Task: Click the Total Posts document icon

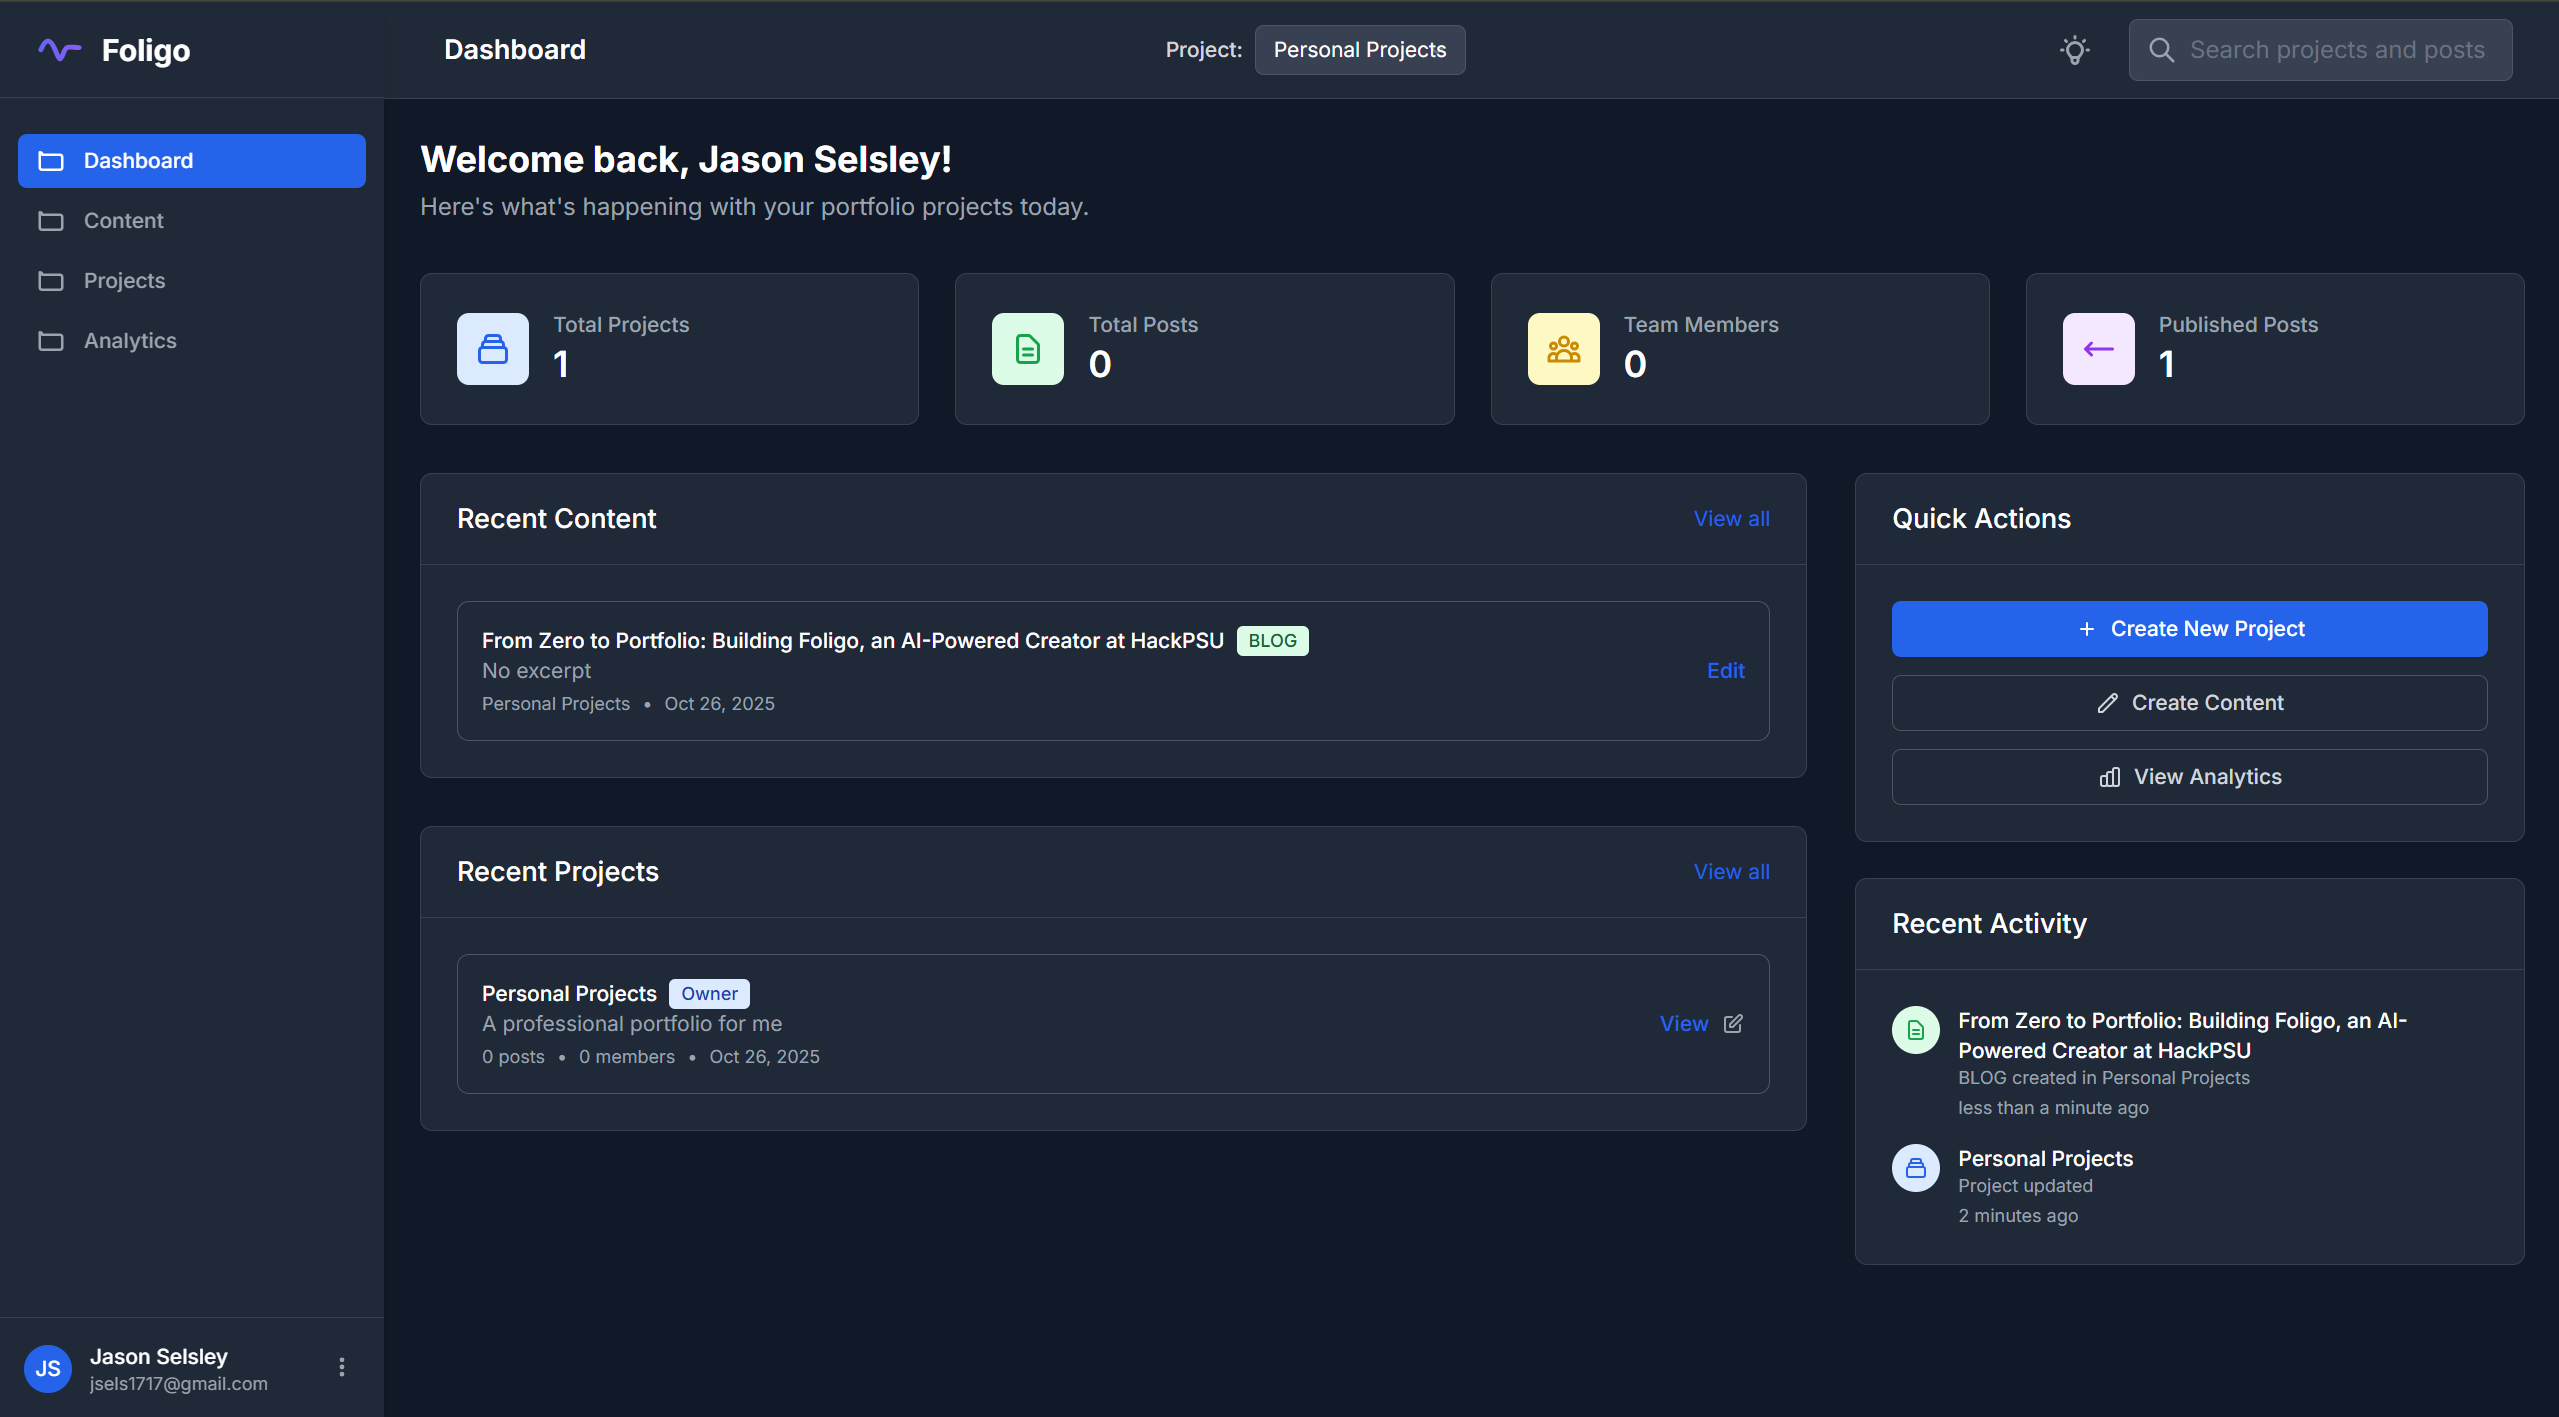Action: click(x=1027, y=349)
